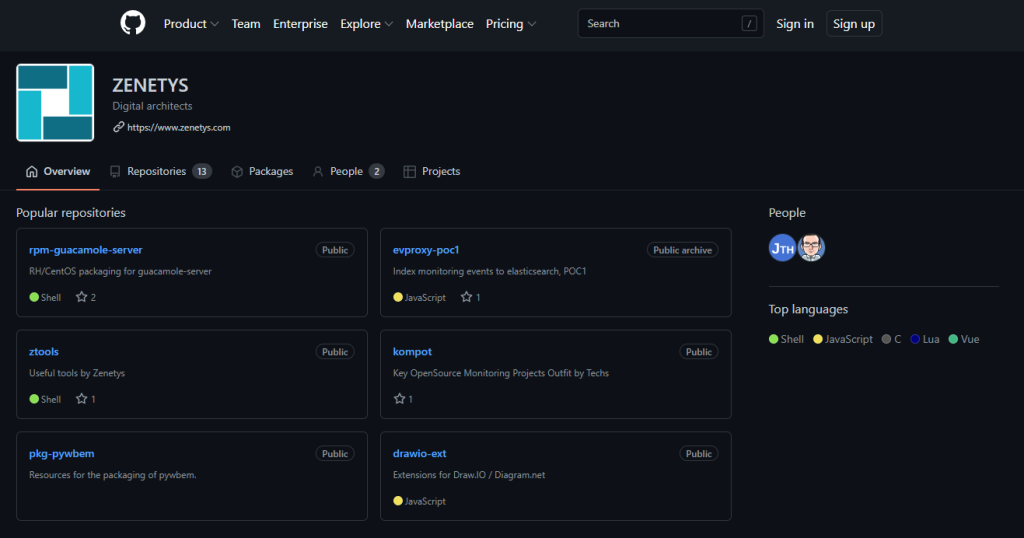This screenshot has height=538, width=1024.
Task: Open the Packages tab
Action: coord(262,172)
